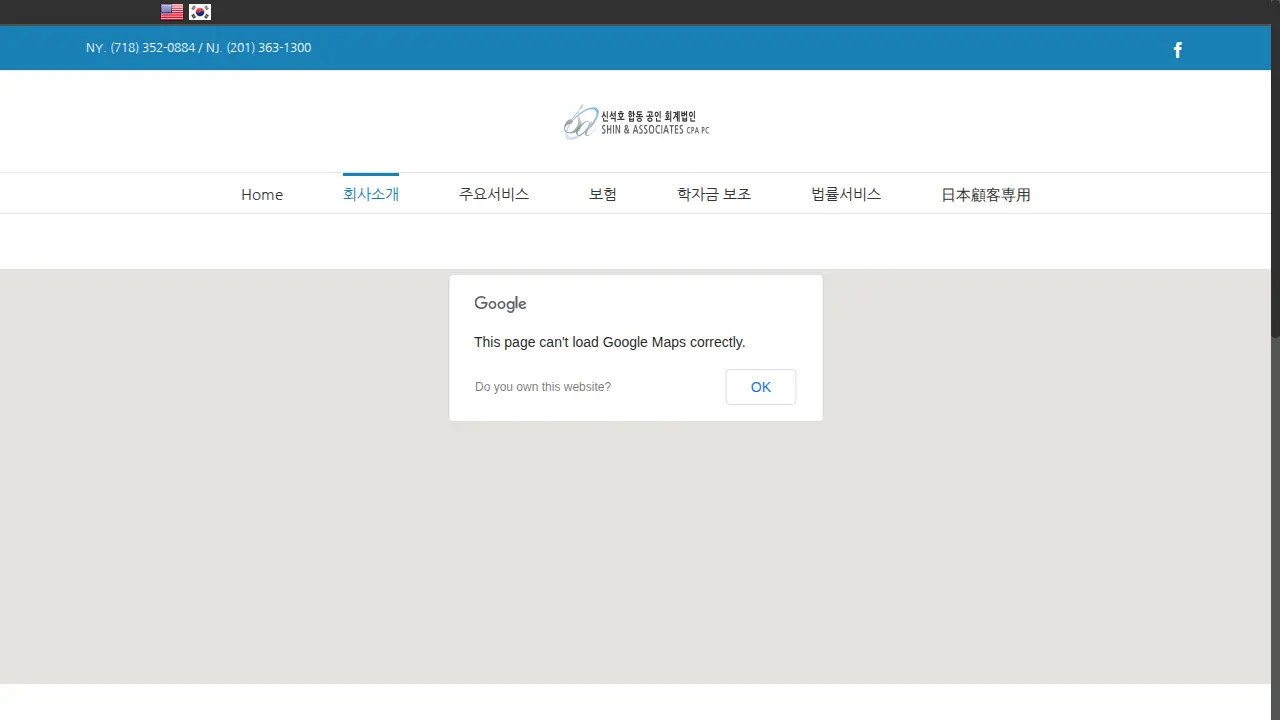Image resolution: width=1280 pixels, height=720 pixels.
Task: Switch site language using Korean flag icon
Action: click(200, 12)
